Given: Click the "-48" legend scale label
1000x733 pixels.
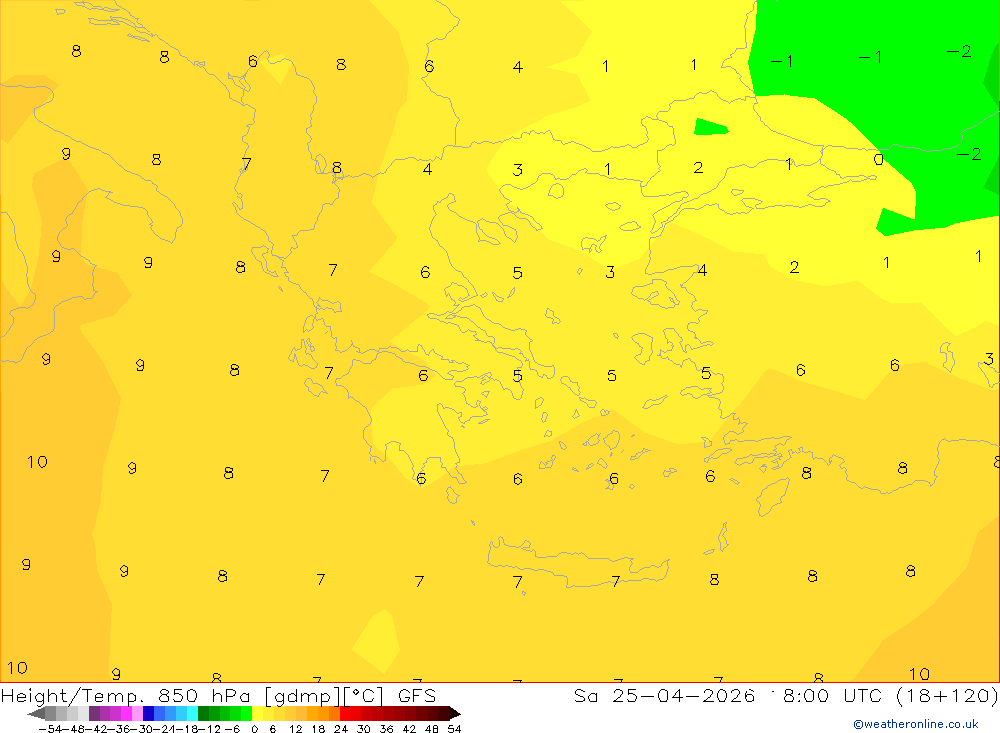Looking at the screenshot, I should click(x=74, y=729).
